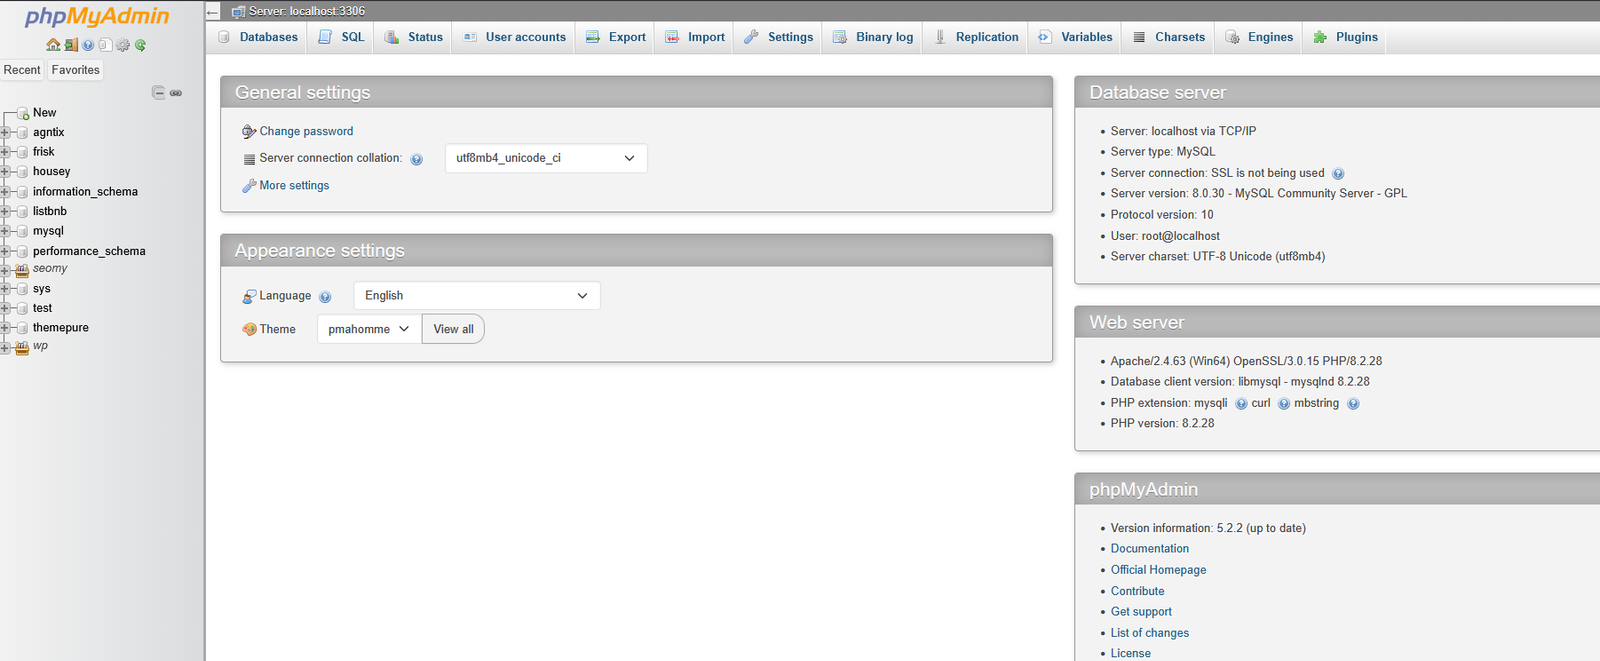Open server connection collation dropdown
This screenshot has height=661, width=1600.
[x=546, y=158]
